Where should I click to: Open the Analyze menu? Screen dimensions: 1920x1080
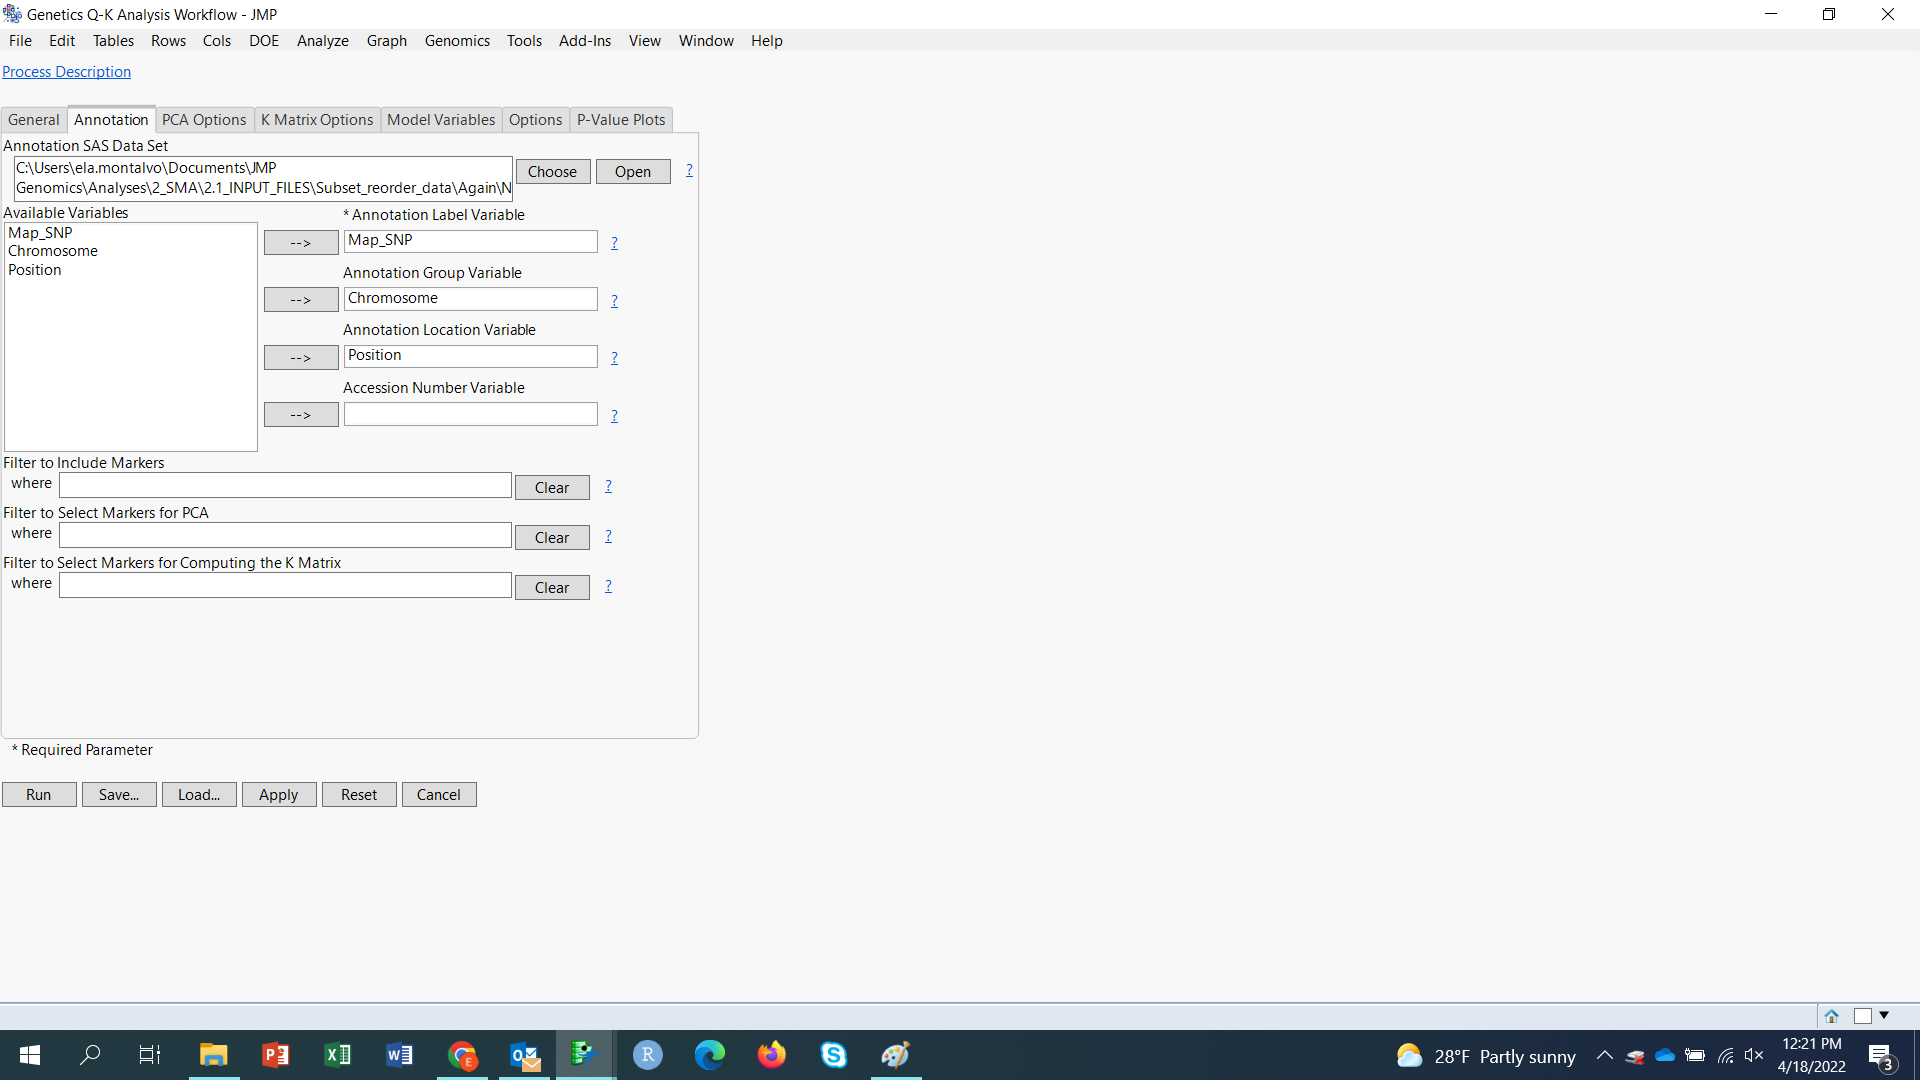tap(322, 41)
